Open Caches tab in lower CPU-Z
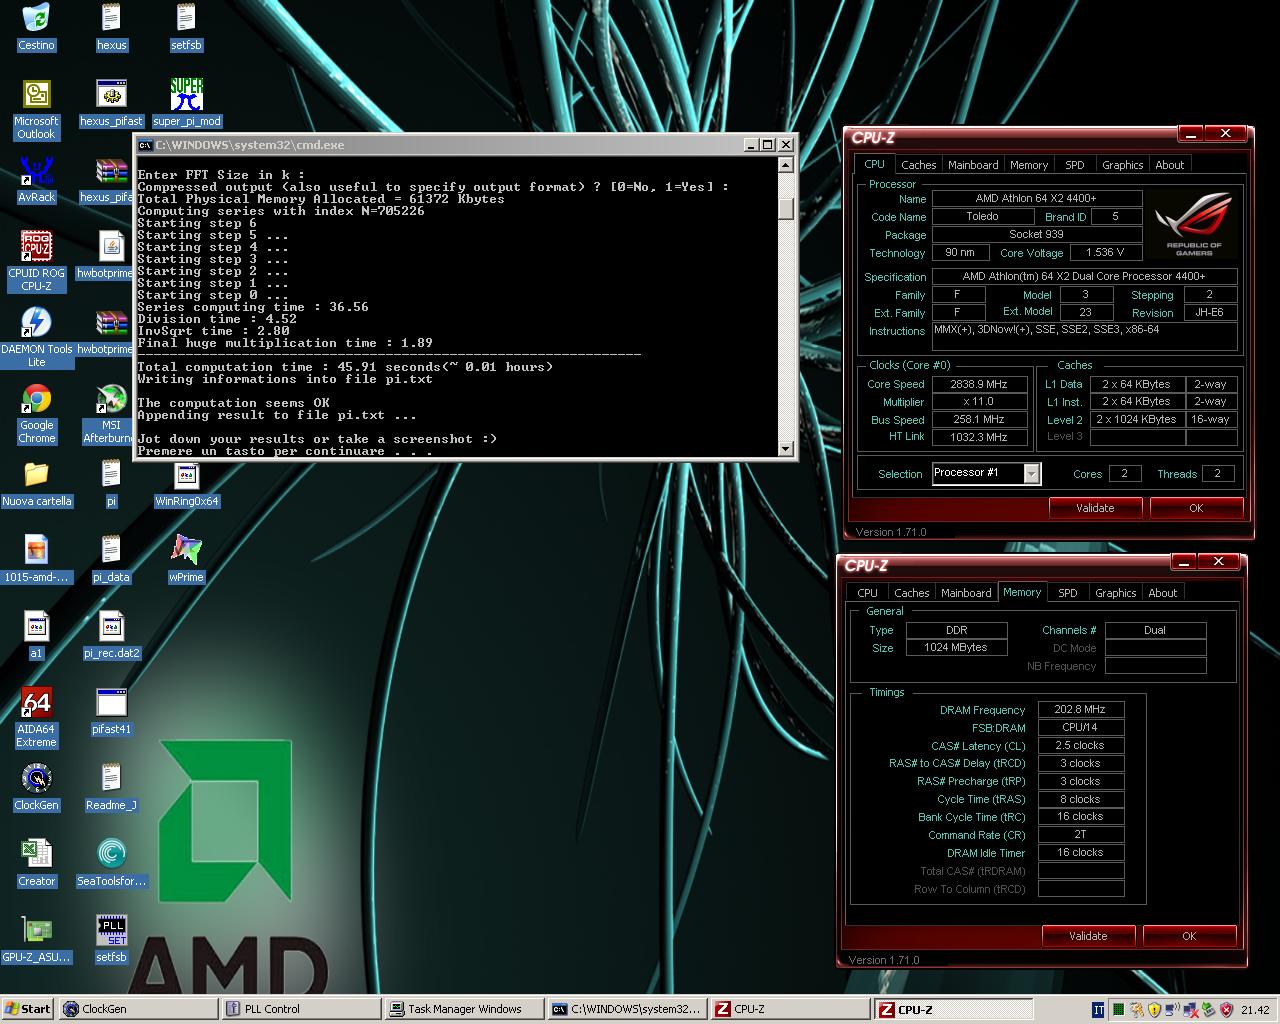 911,593
